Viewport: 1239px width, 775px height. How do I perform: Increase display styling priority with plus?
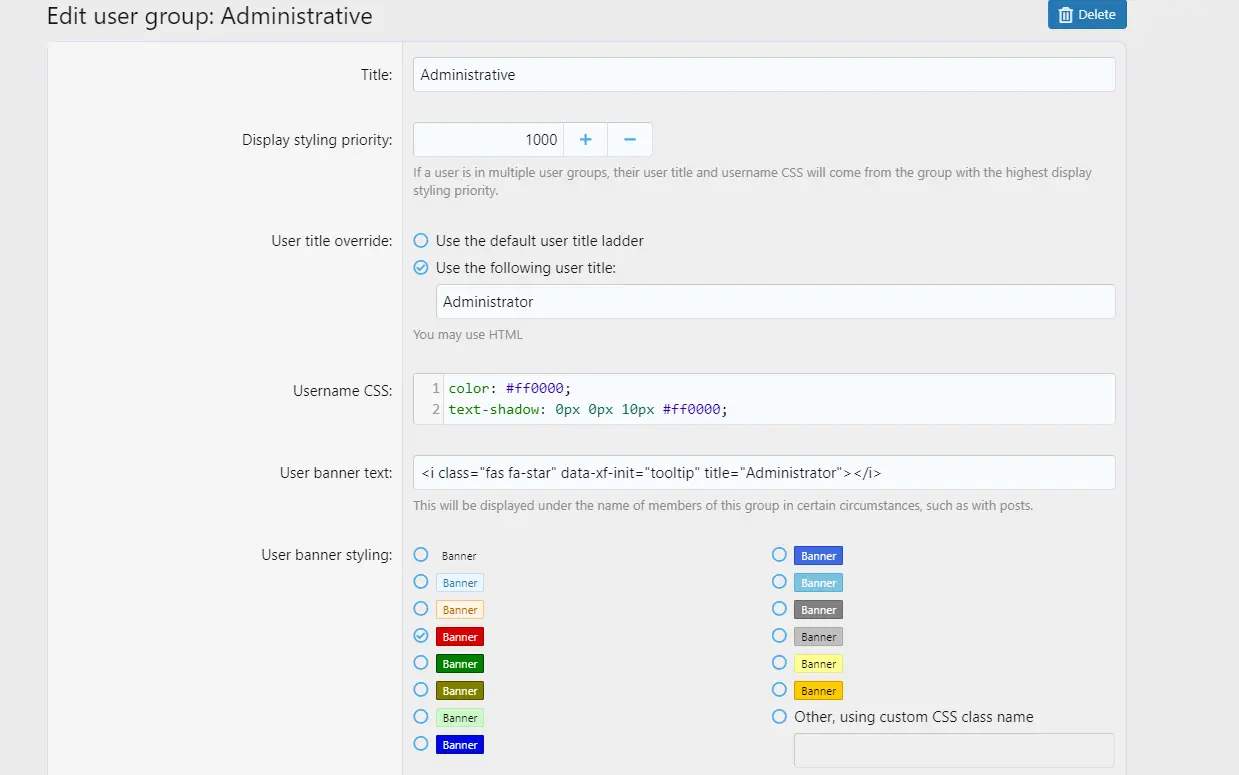[585, 140]
